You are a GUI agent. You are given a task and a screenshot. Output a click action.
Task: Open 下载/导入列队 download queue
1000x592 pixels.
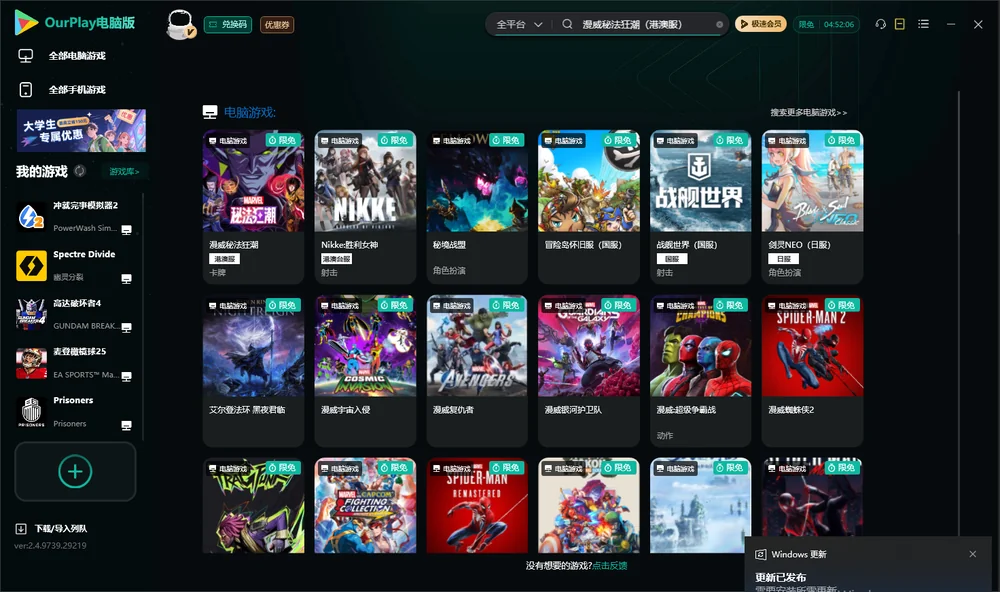point(61,529)
